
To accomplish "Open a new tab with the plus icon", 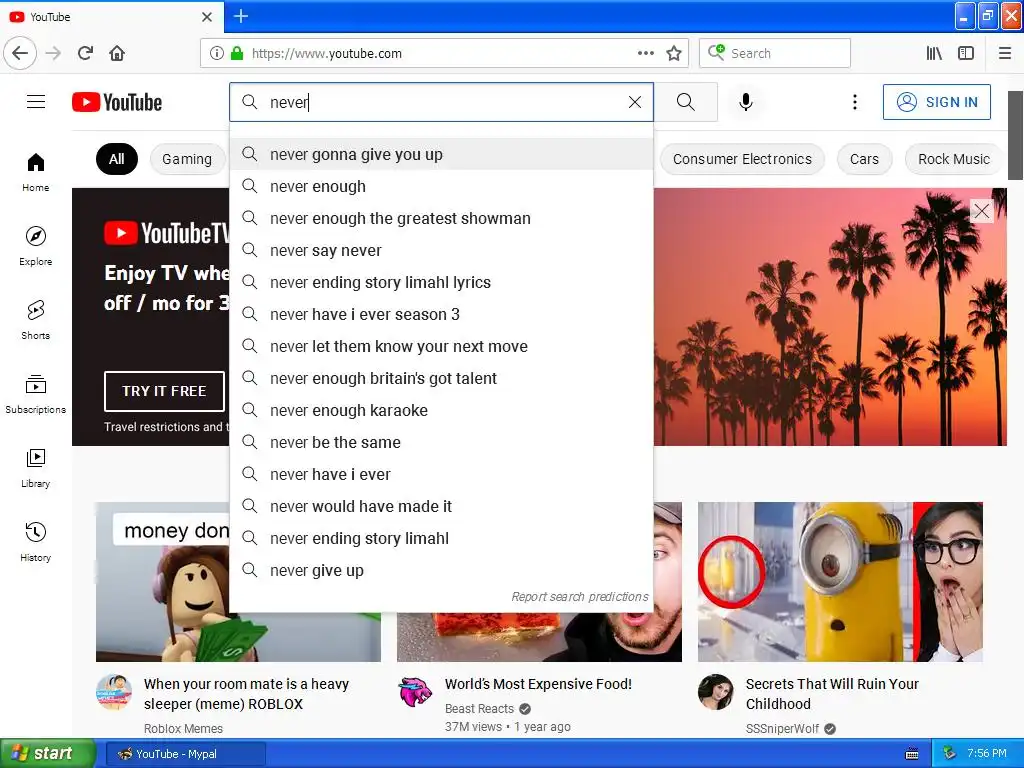I will 241,16.
